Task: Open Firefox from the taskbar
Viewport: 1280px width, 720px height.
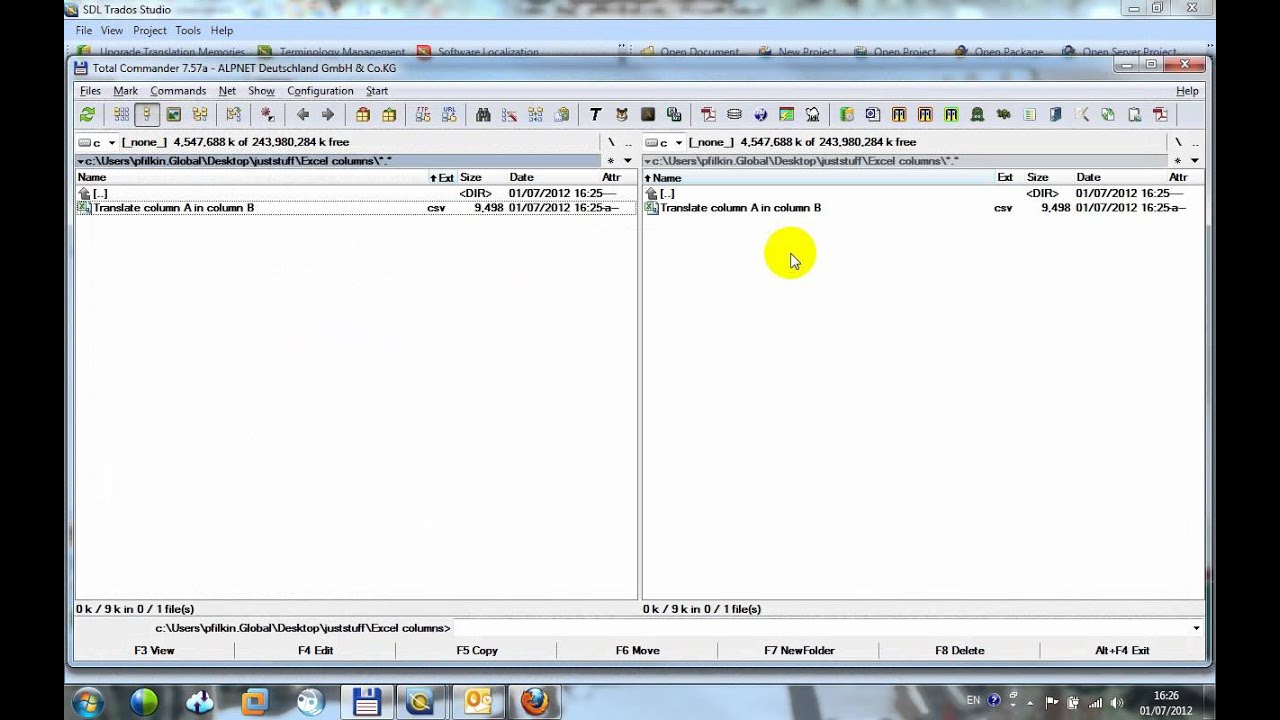Action: tap(535, 702)
